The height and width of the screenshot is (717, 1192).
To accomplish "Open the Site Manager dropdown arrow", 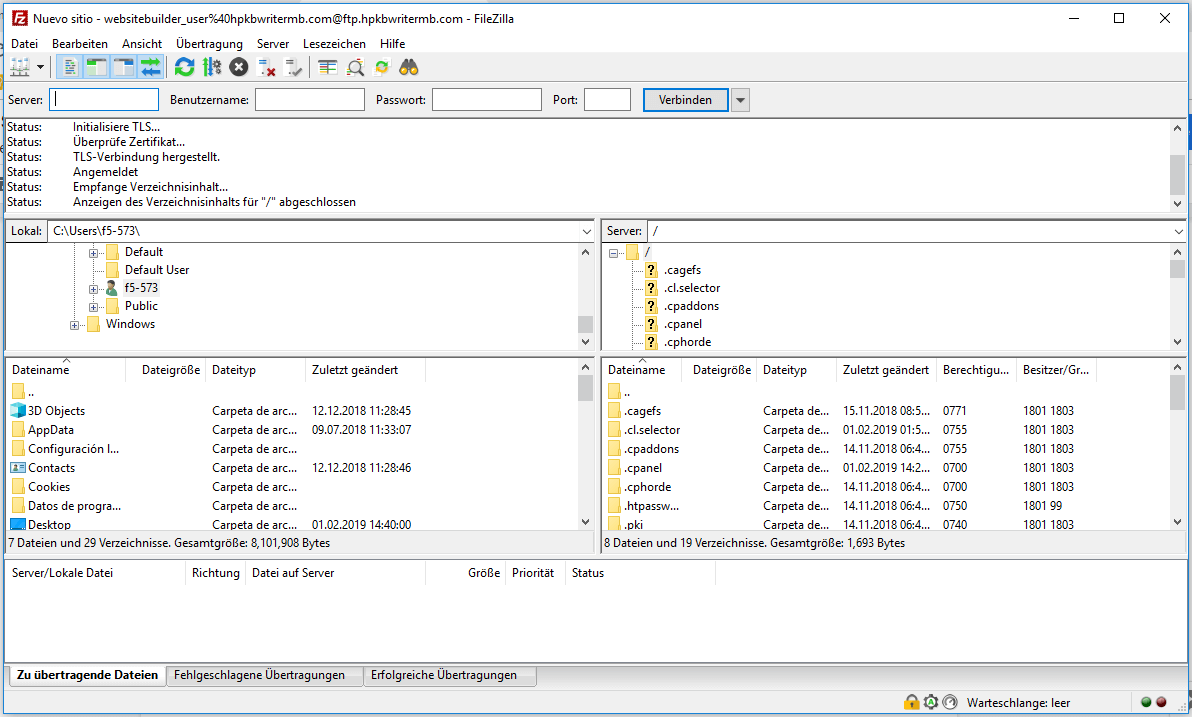I will tap(40, 68).
